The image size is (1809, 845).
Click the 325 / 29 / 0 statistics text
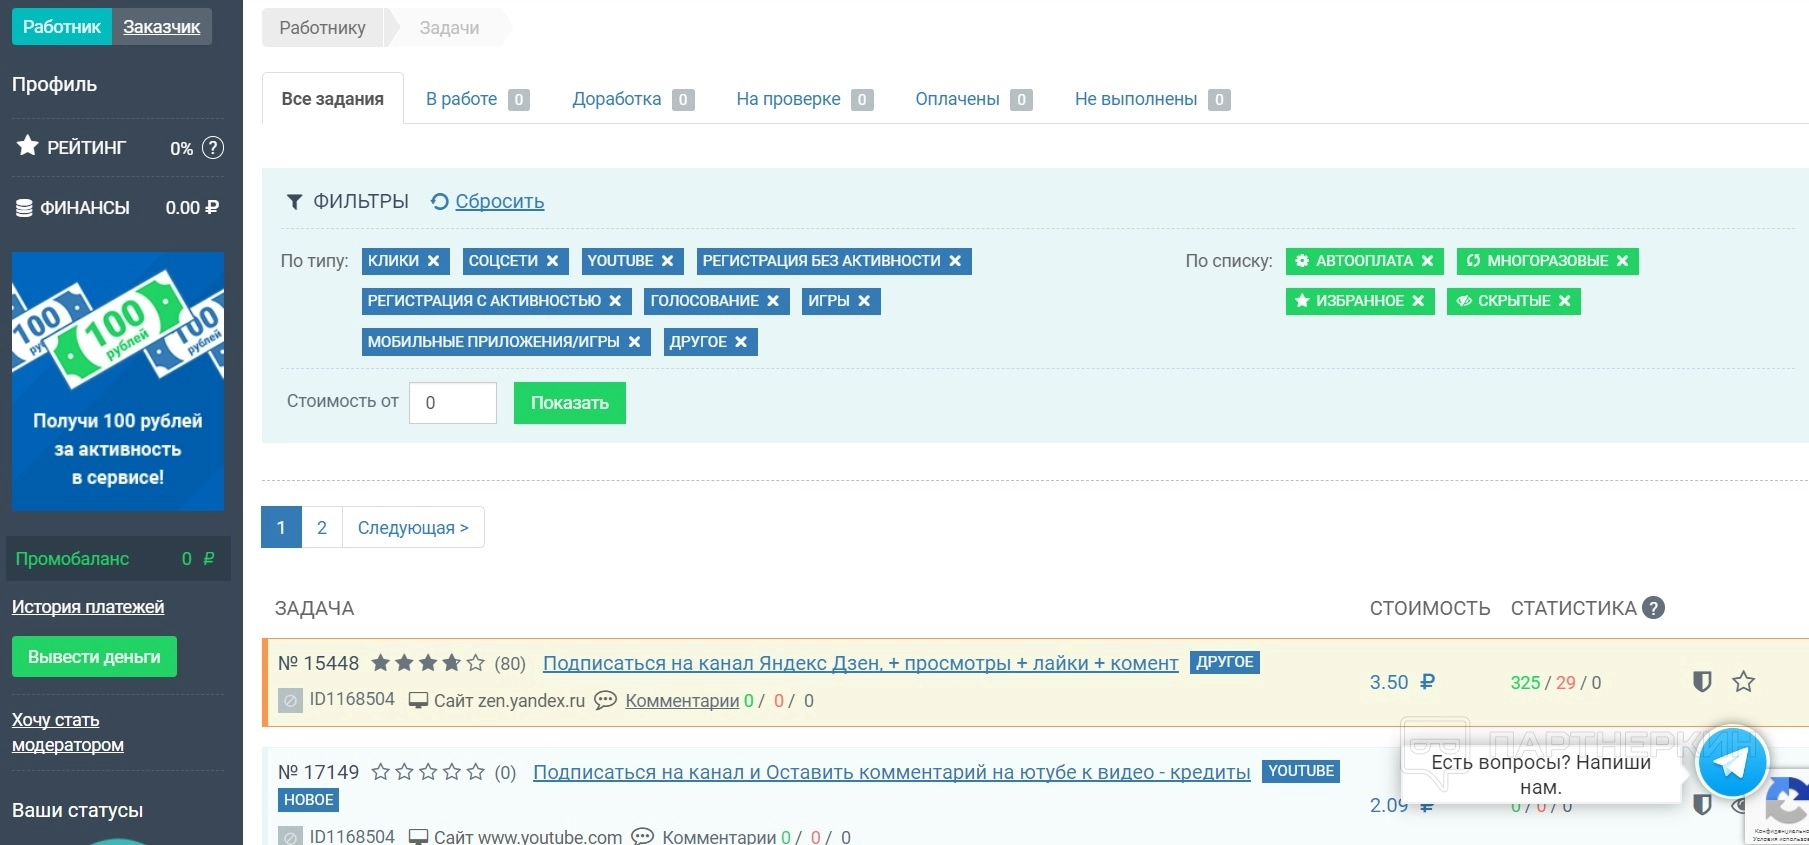click(x=1556, y=683)
